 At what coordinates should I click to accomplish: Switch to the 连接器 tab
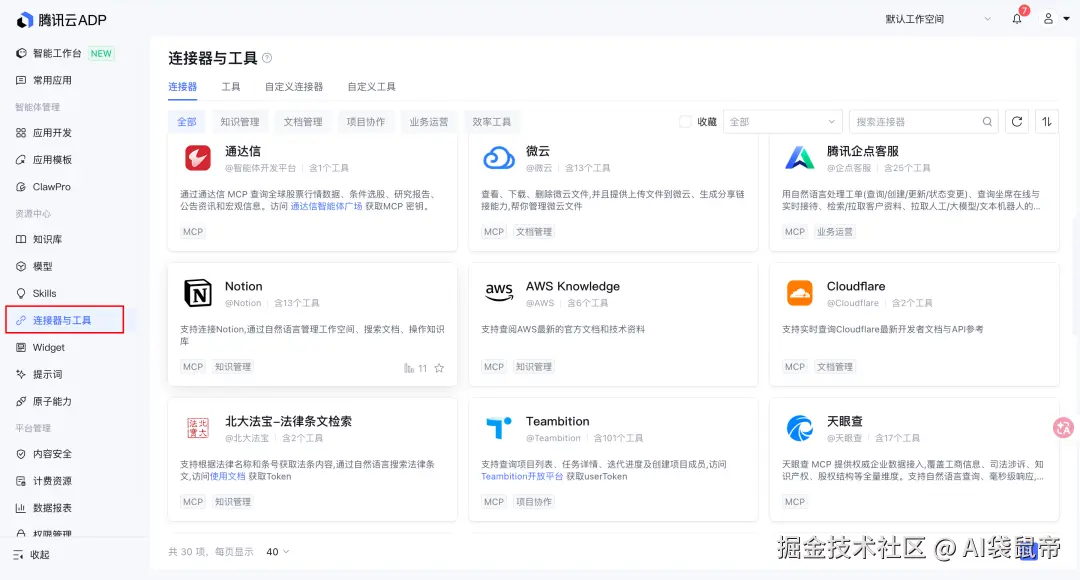(183, 87)
